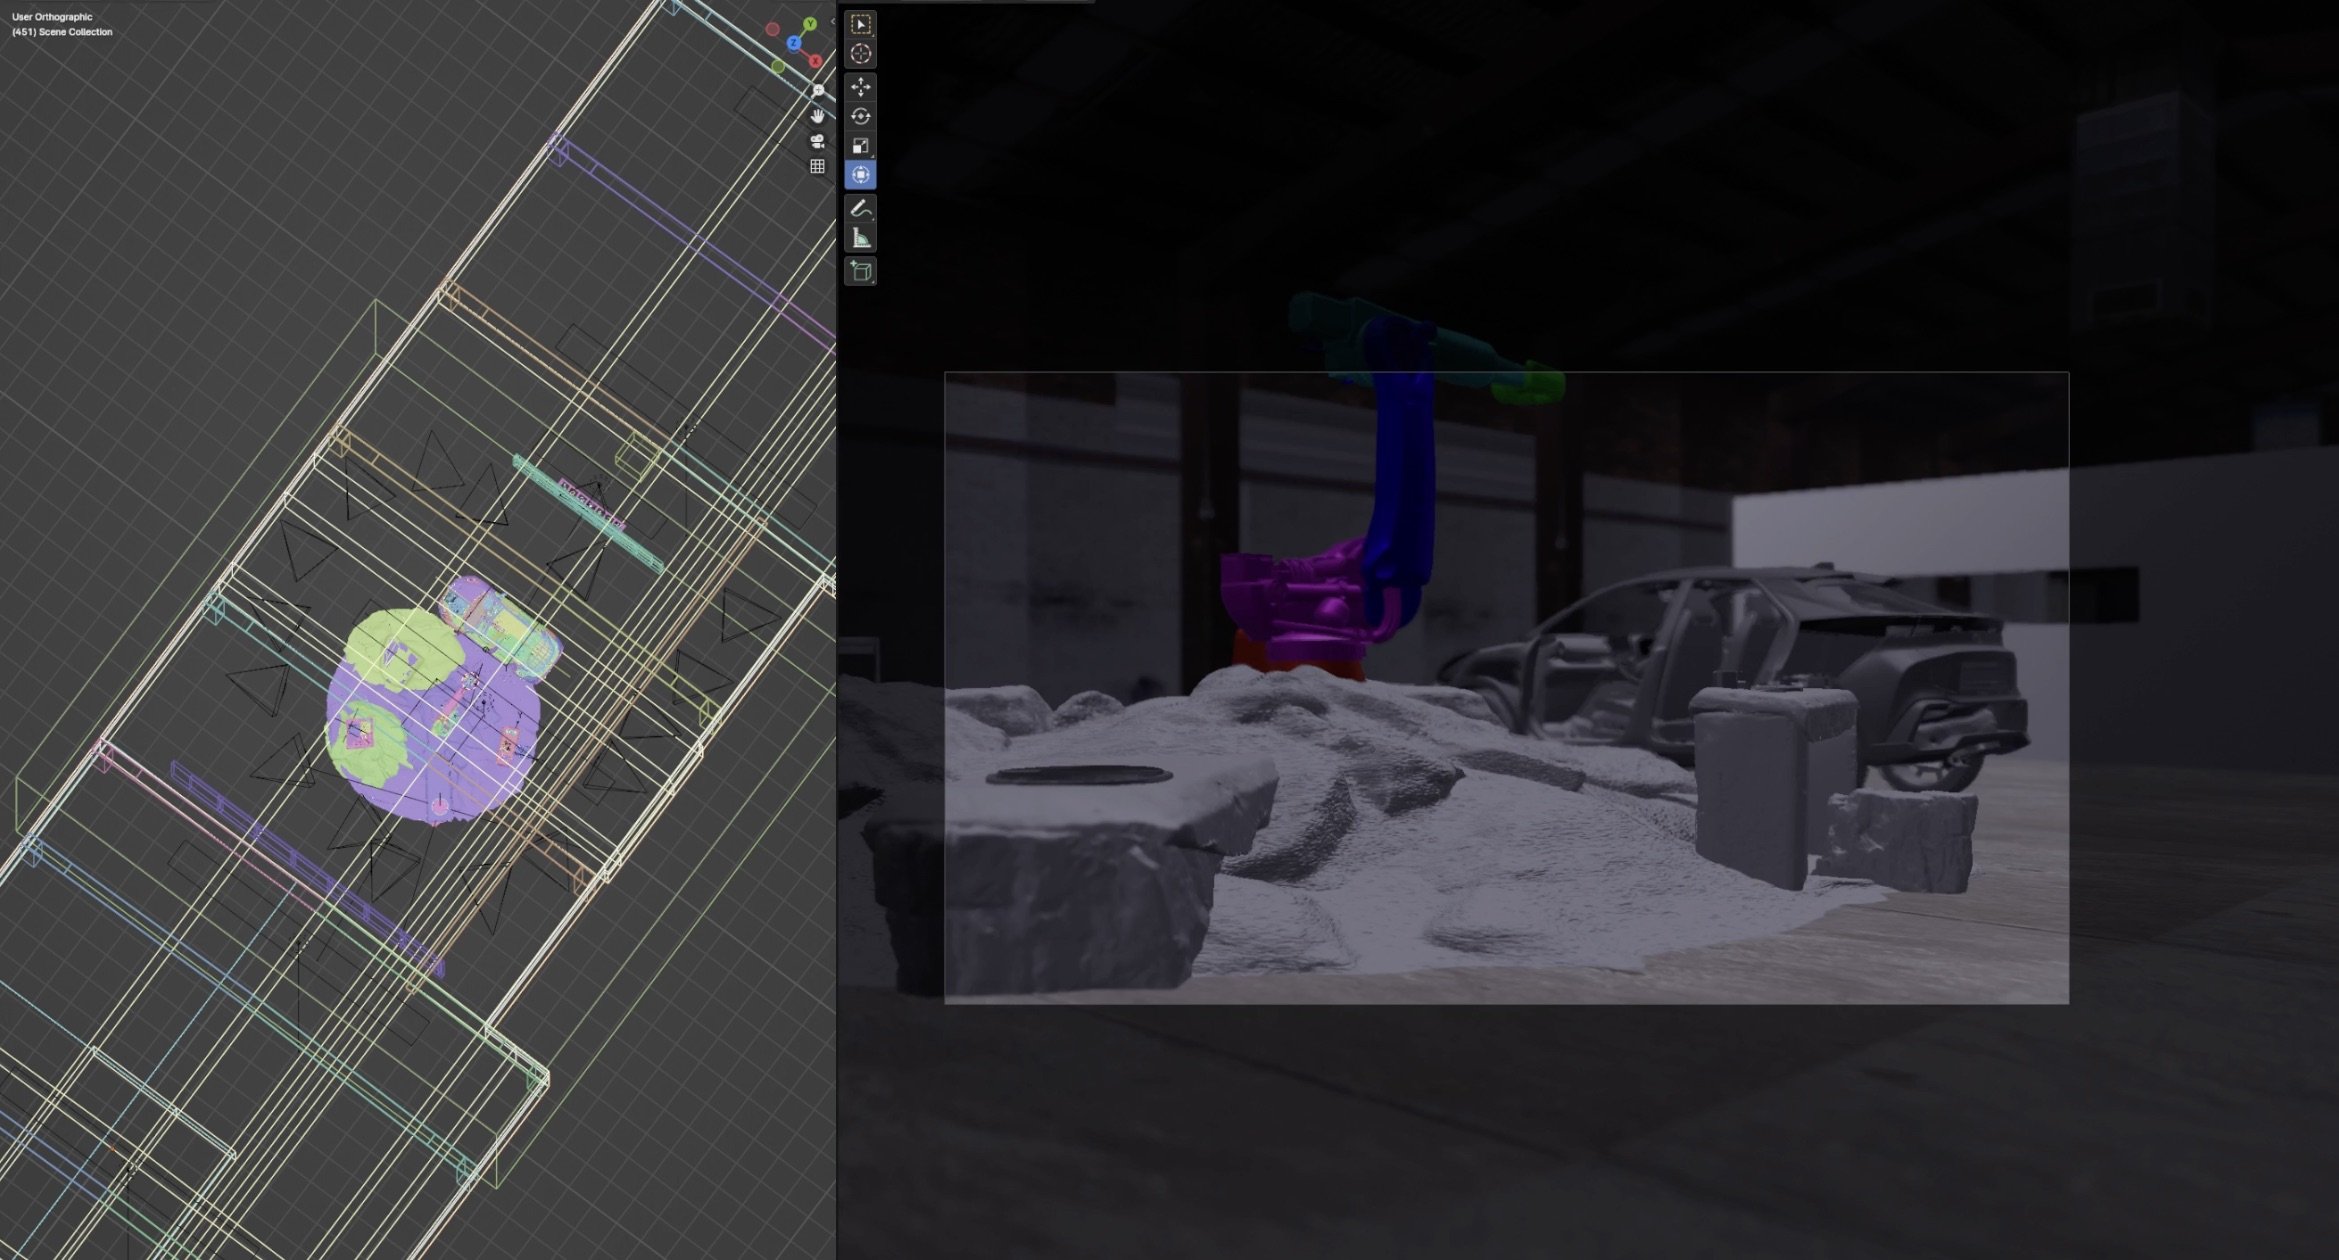Click the negative Y gizmo circle
This screenshot has height=1260, width=2339.
778,66
